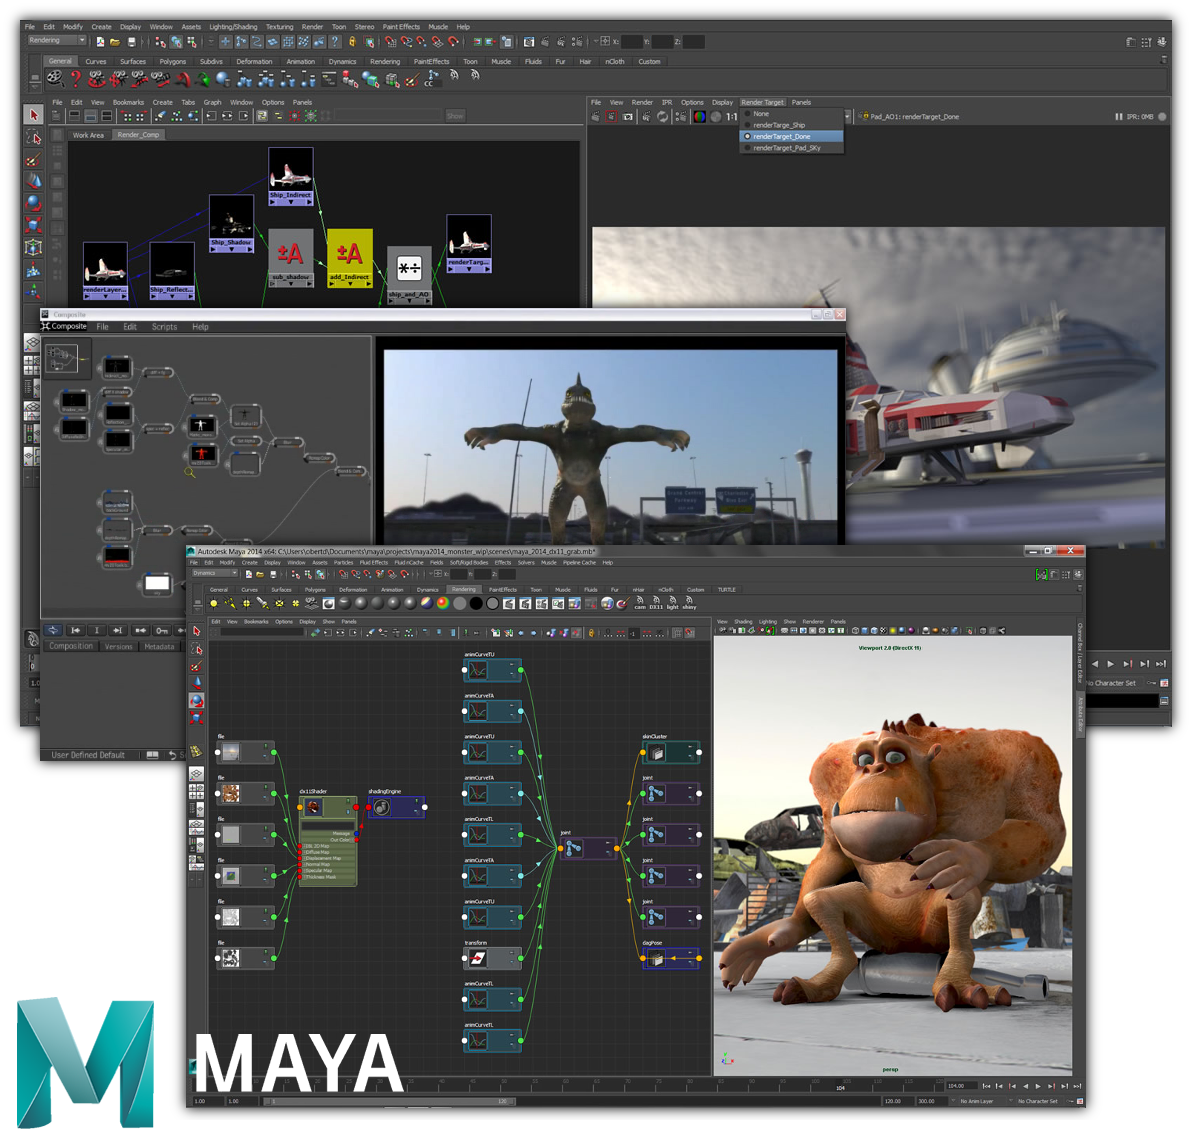Image resolution: width=1192 pixels, height=1140 pixels.
Task: Click the RGB channels color icon in Render View
Action: point(699,117)
